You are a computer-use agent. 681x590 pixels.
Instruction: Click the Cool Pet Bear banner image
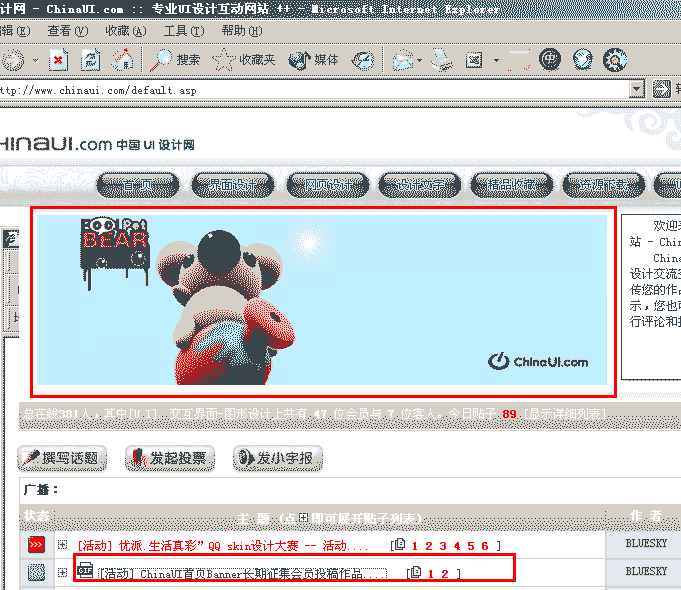click(322, 300)
